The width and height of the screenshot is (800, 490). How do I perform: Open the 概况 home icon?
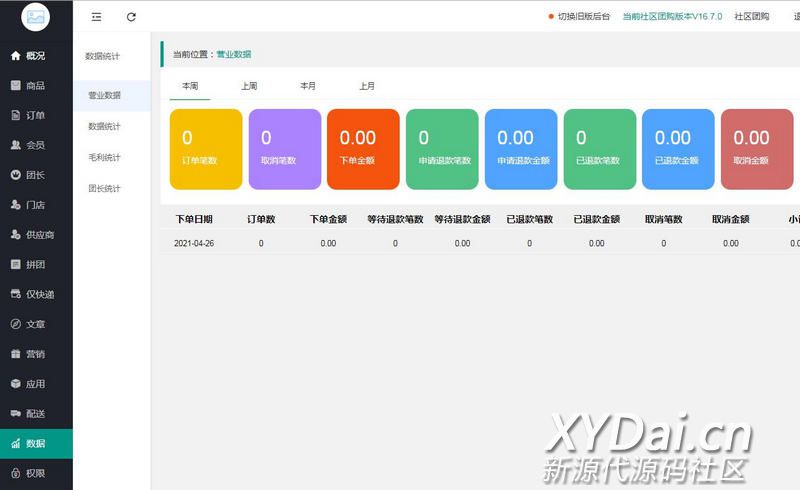click(16, 56)
